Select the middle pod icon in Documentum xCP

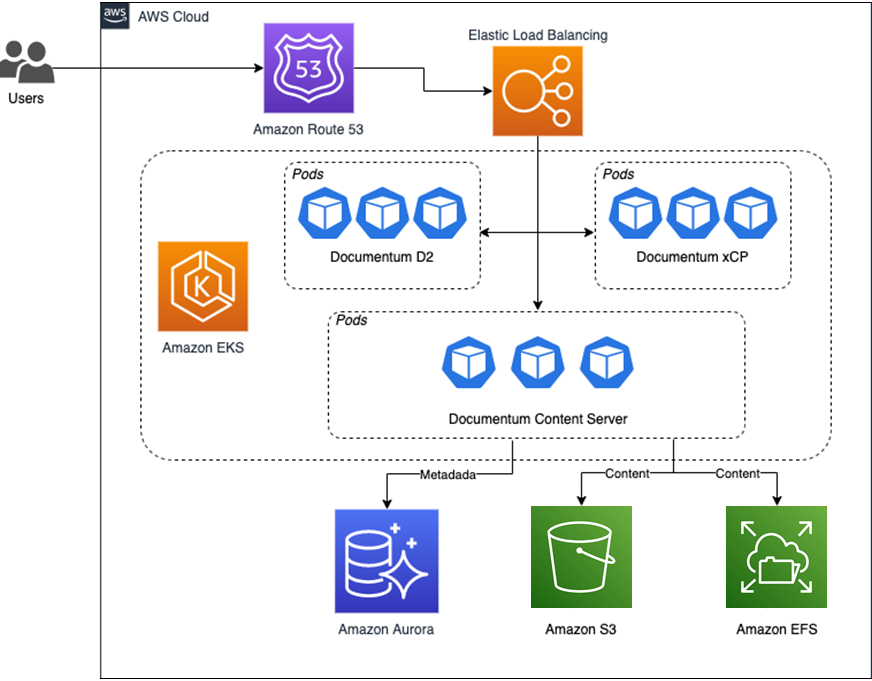point(693,212)
